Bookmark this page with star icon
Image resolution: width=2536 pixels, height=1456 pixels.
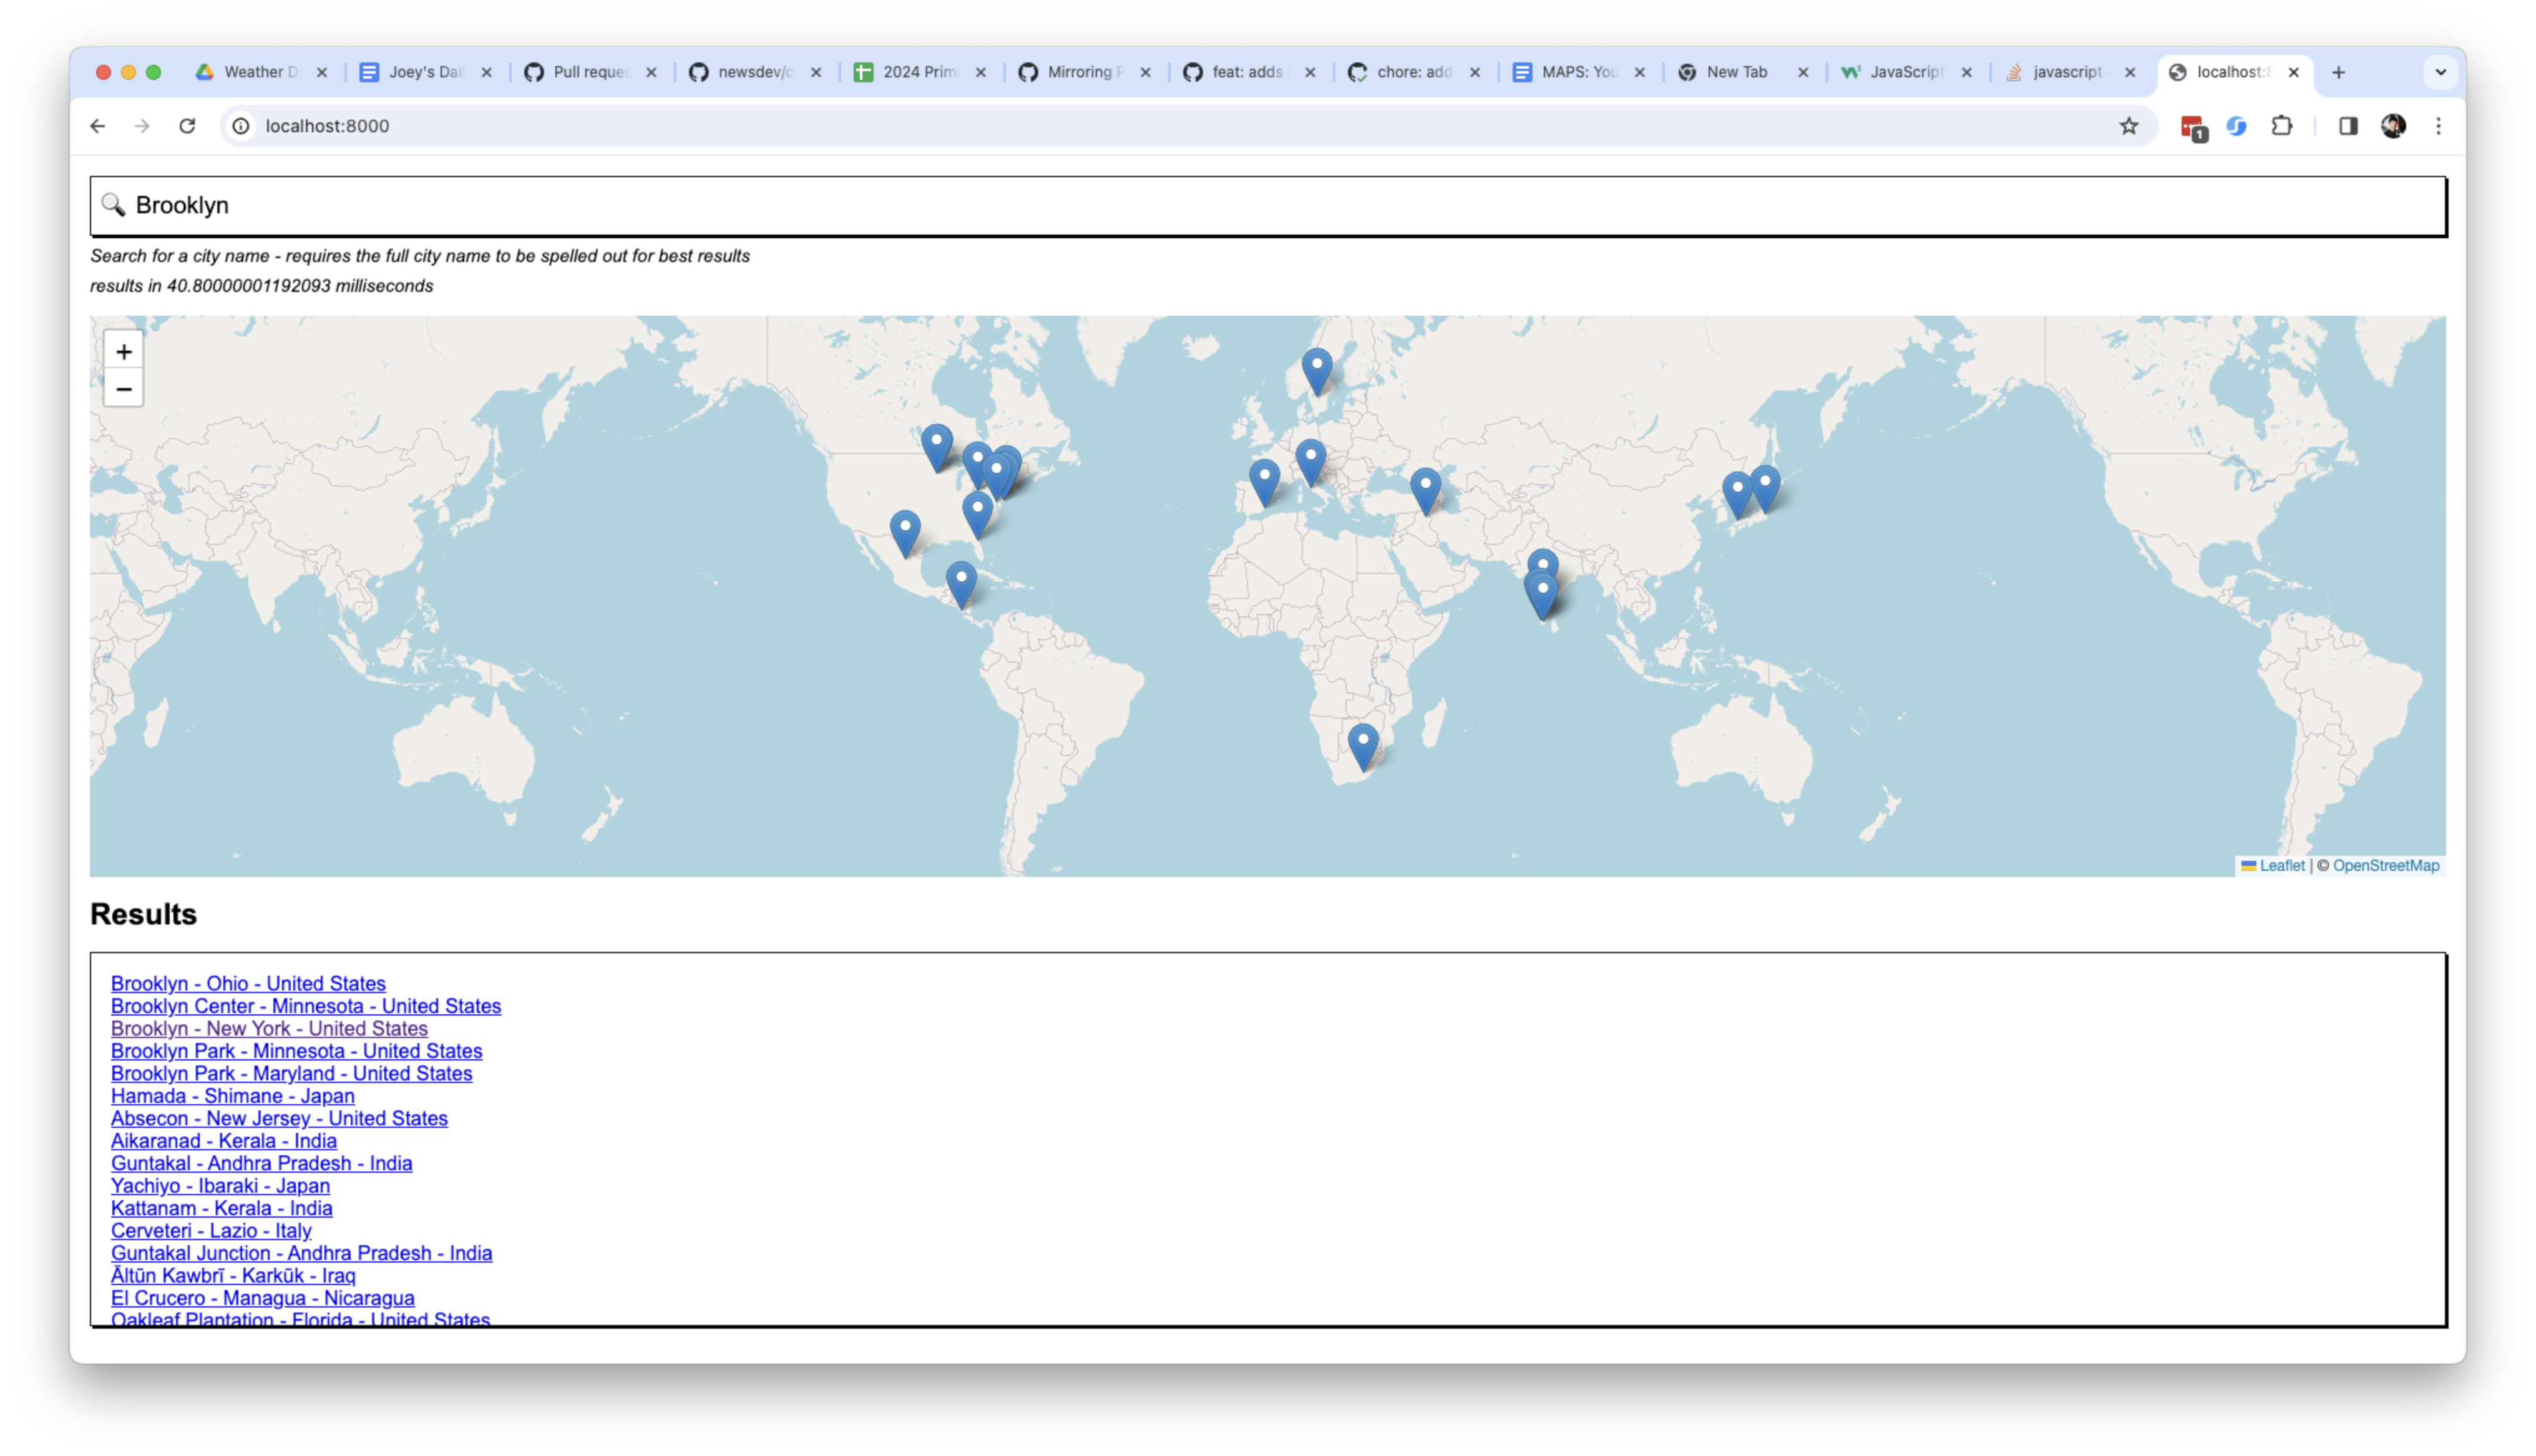click(2128, 126)
